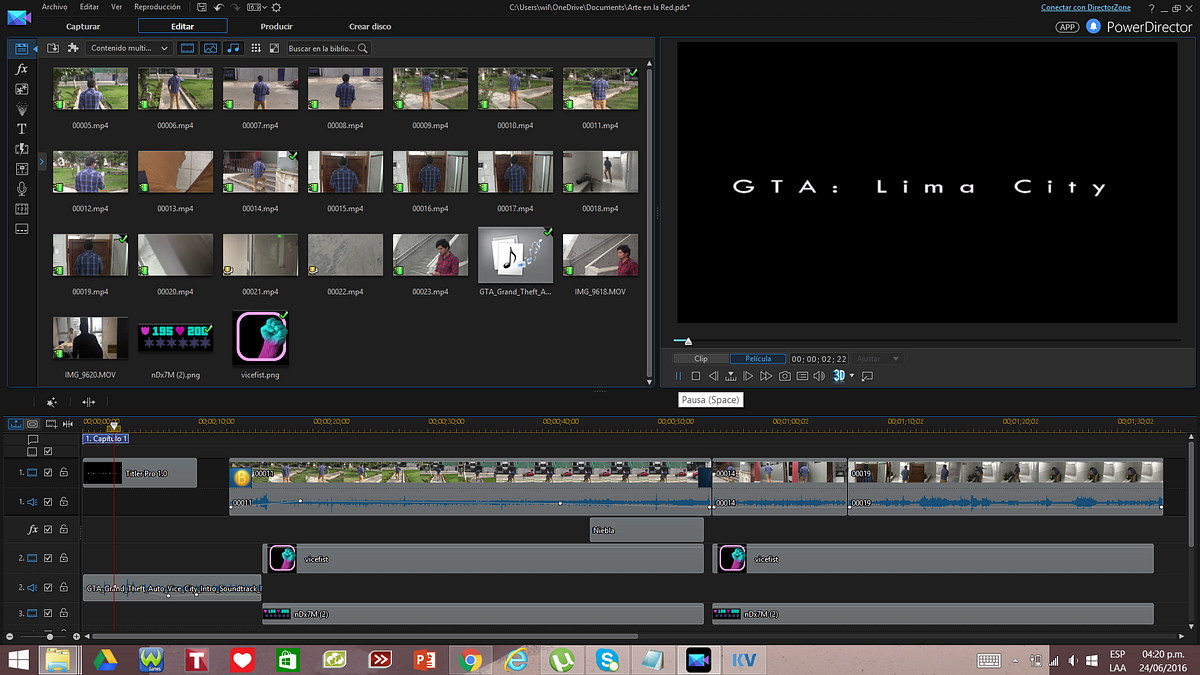The height and width of the screenshot is (675, 1200).
Task: Lock the fx track
Action: pyautogui.click(x=63, y=529)
